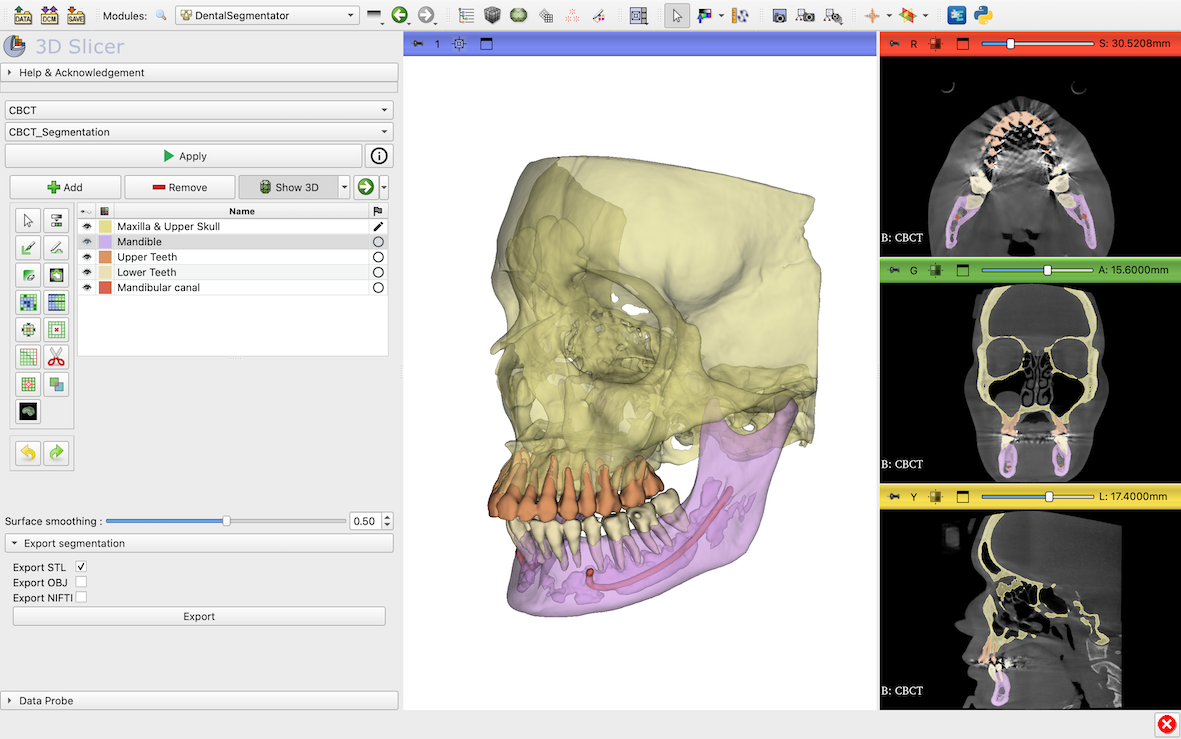Open the Extensions Manager
1181x739 pixels.
pyautogui.click(x=956, y=15)
